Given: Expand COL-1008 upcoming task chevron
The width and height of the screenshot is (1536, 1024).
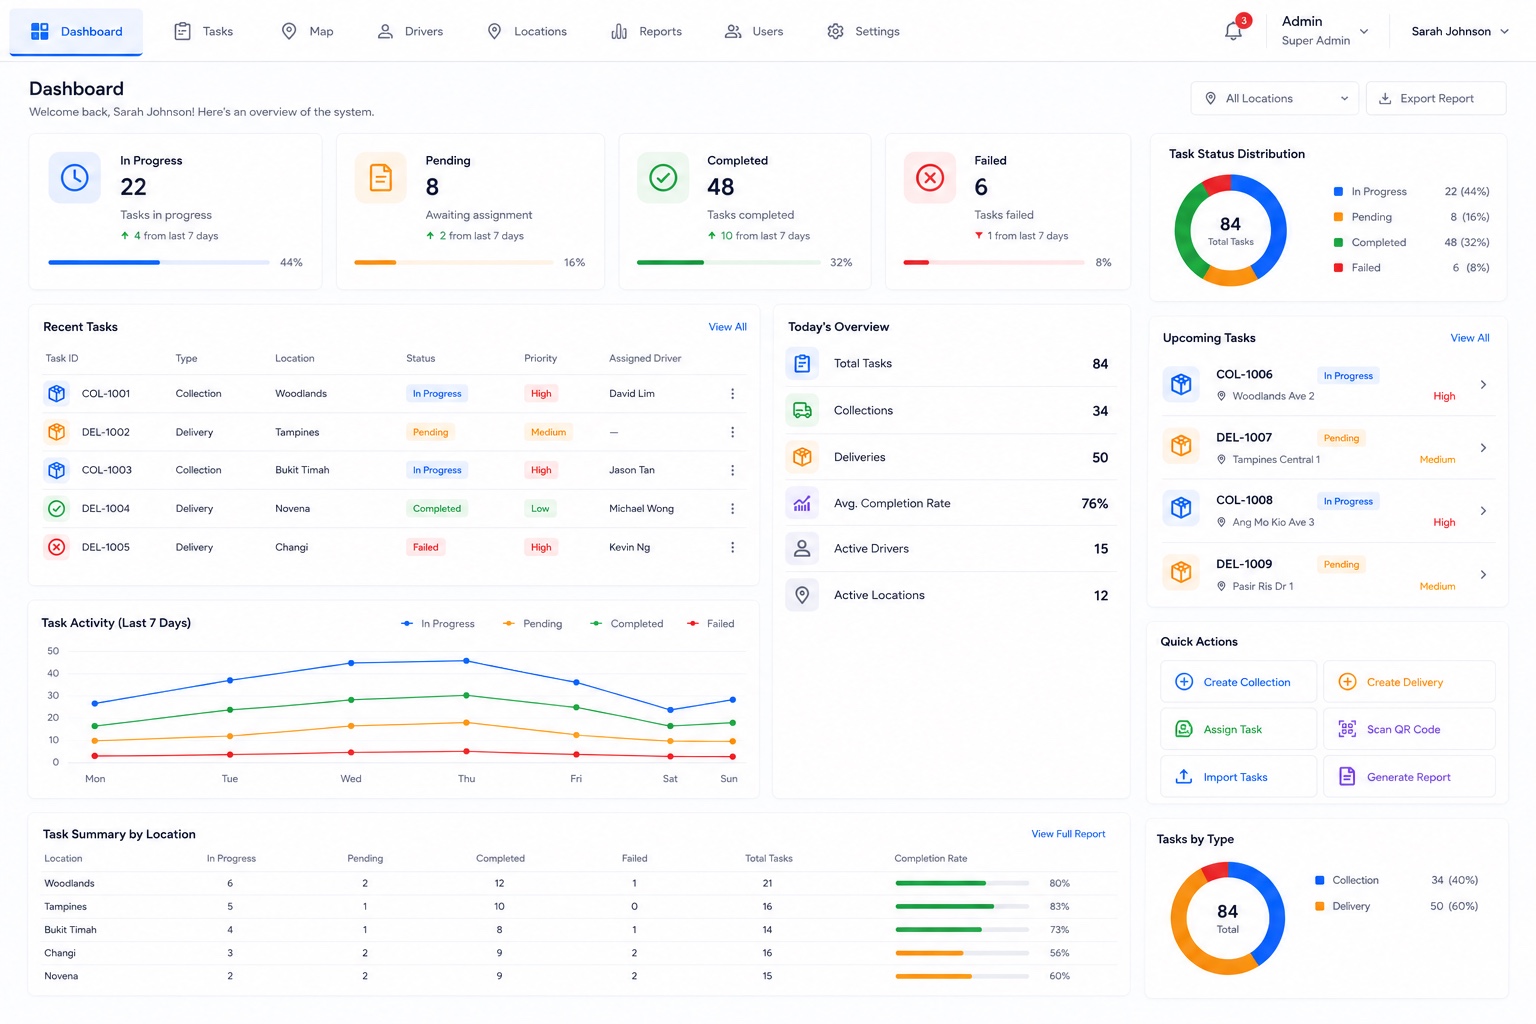Looking at the screenshot, I should pyautogui.click(x=1483, y=511).
